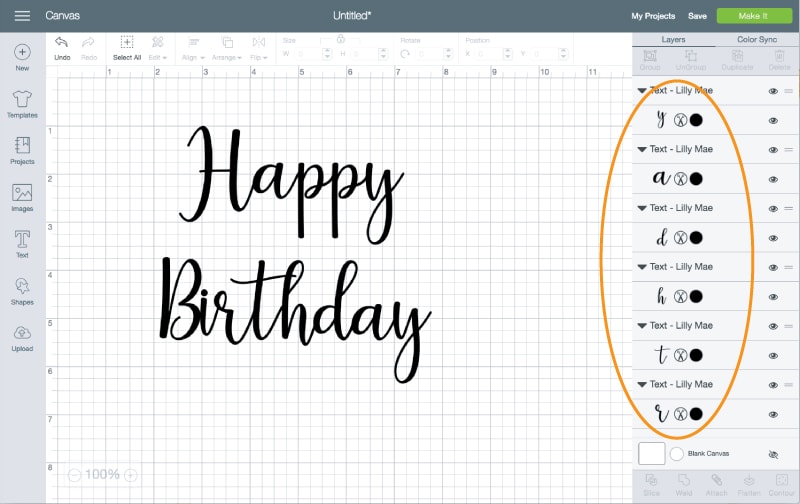
Task: Click the black color swatch for letter 'a'
Action: 696,179
